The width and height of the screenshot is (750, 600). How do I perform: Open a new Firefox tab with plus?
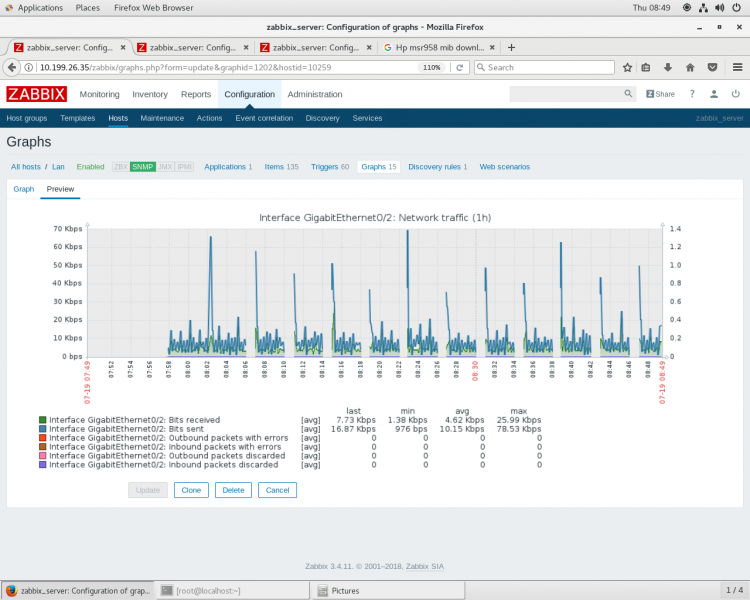click(x=512, y=47)
